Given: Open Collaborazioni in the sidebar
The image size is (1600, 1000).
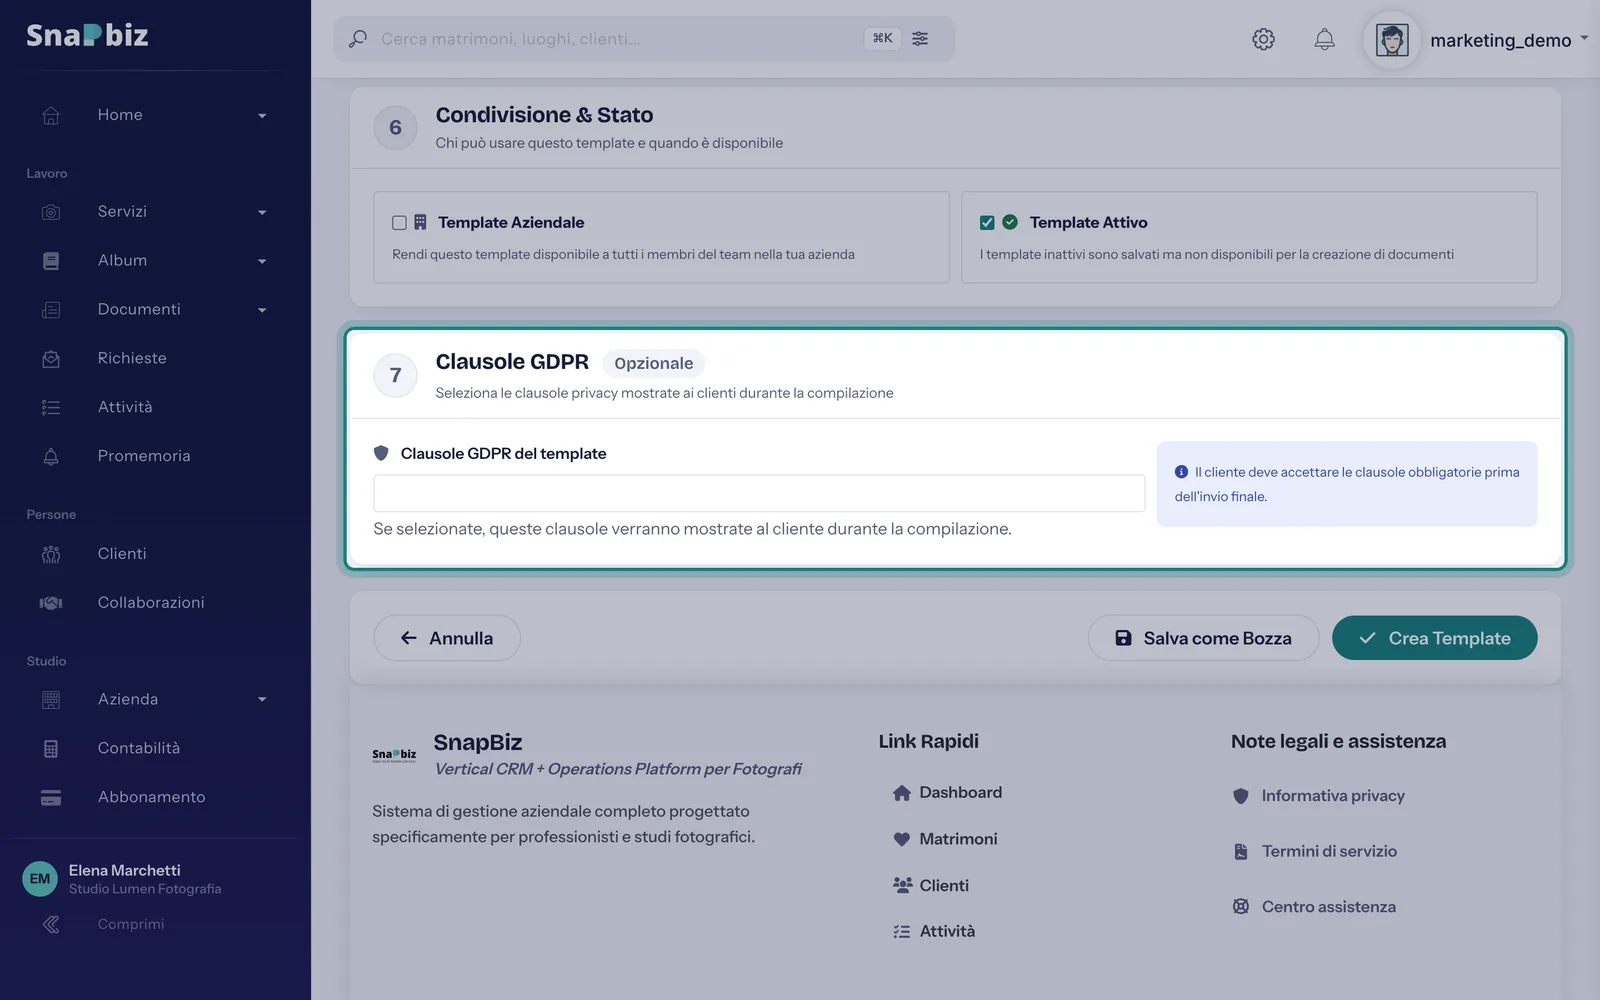Looking at the screenshot, I should pos(151,603).
